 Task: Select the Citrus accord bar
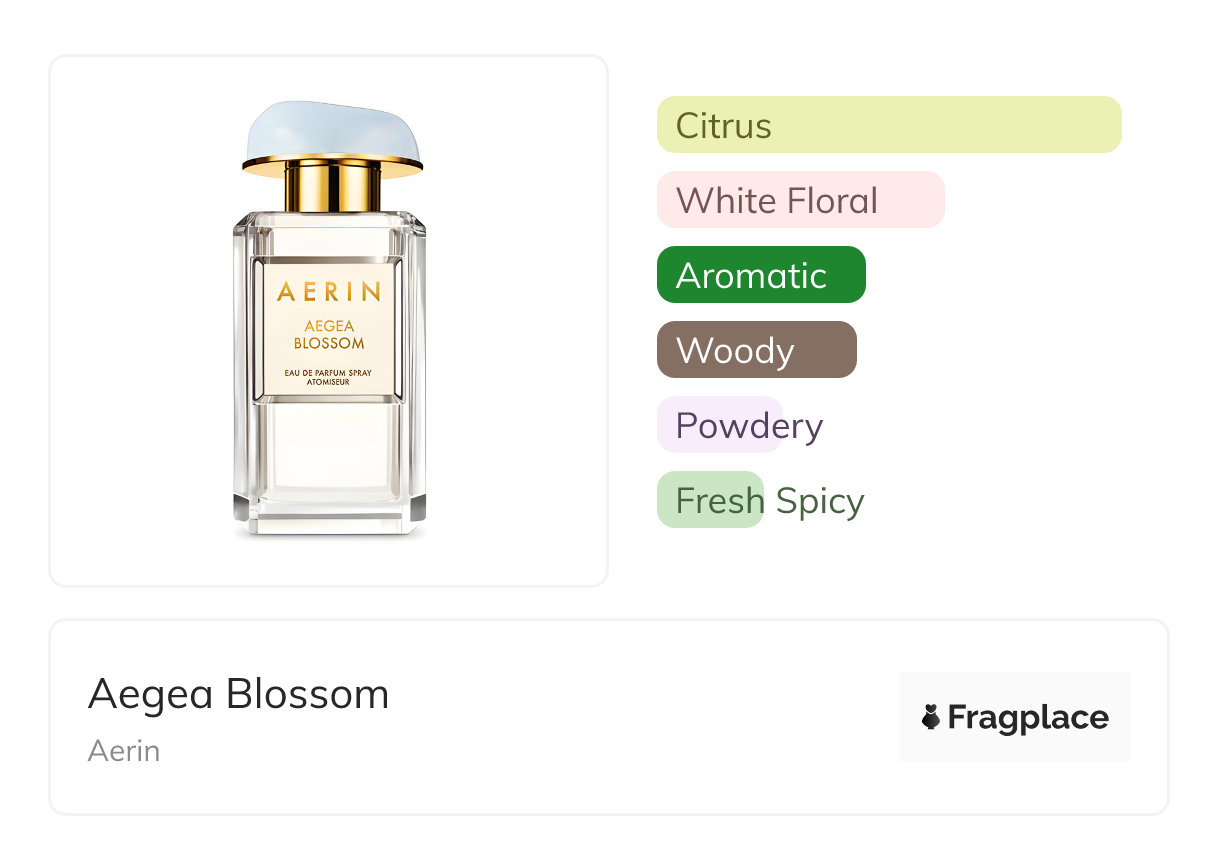coord(888,125)
